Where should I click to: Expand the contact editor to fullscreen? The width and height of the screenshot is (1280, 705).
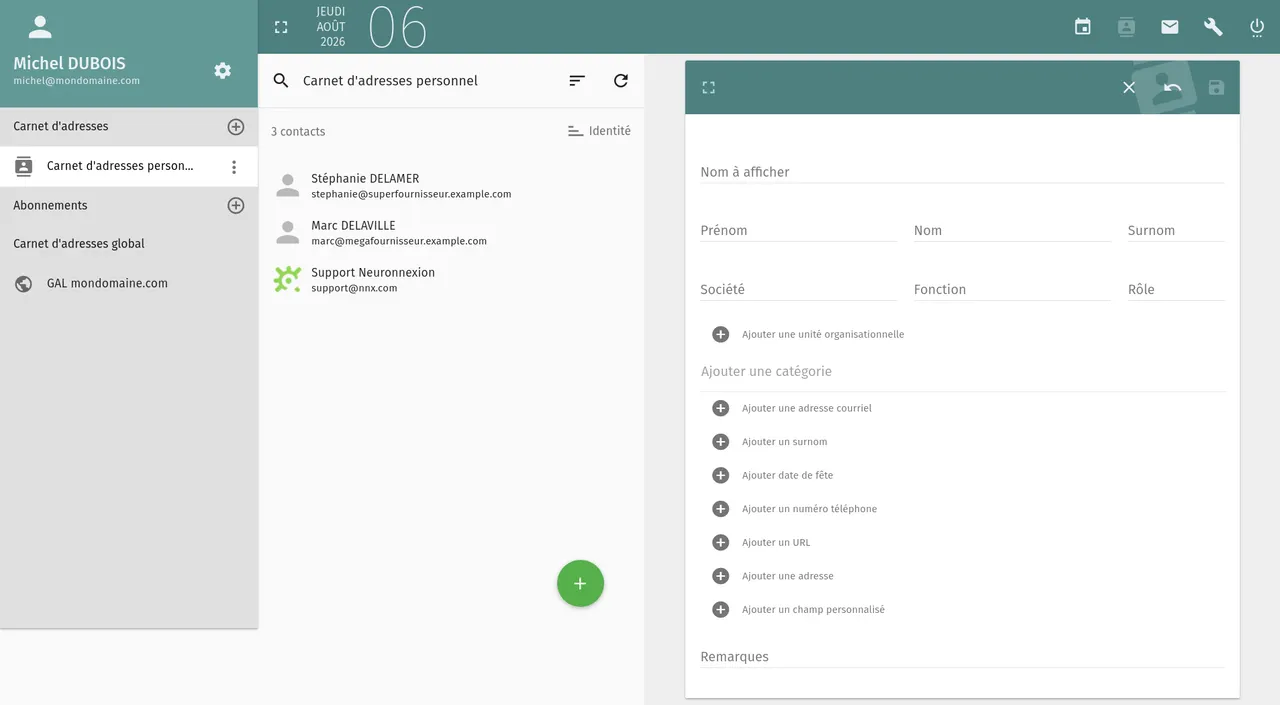coord(709,88)
